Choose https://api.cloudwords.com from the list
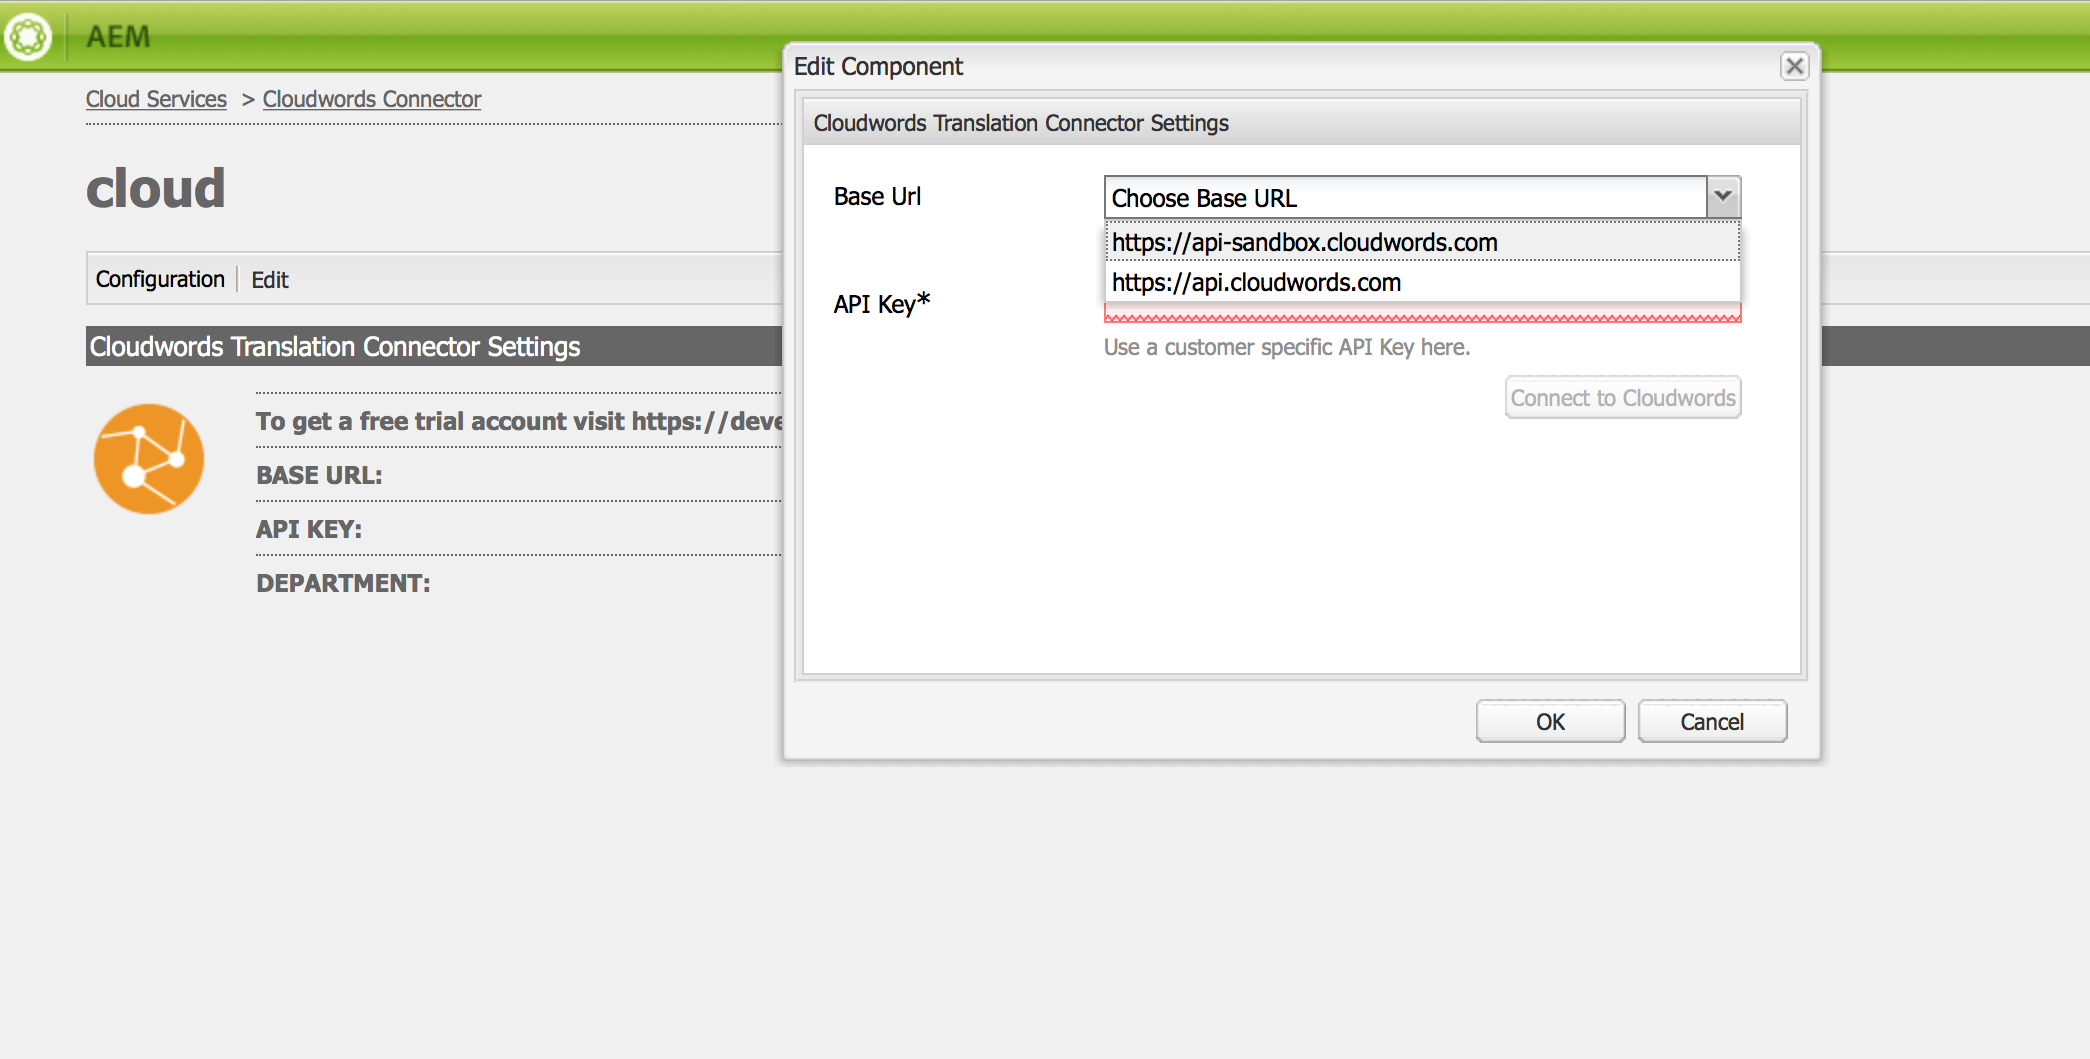The height and width of the screenshot is (1059, 2090). (1256, 283)
